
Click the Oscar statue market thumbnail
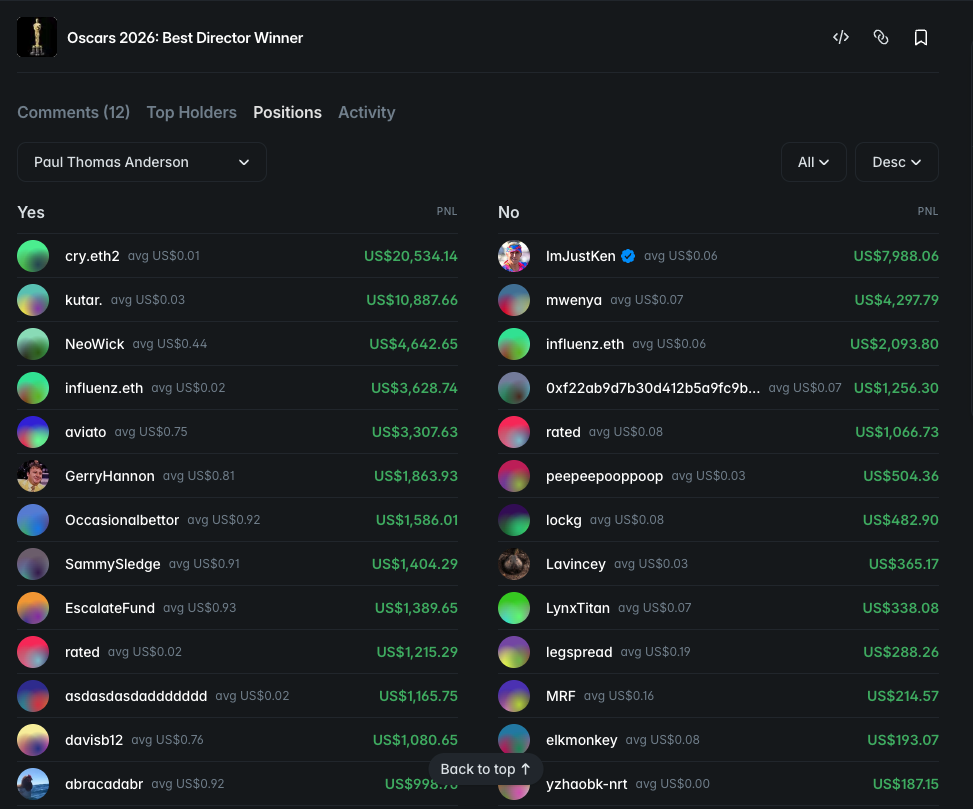pyautogui.click(x=37, y=37)
